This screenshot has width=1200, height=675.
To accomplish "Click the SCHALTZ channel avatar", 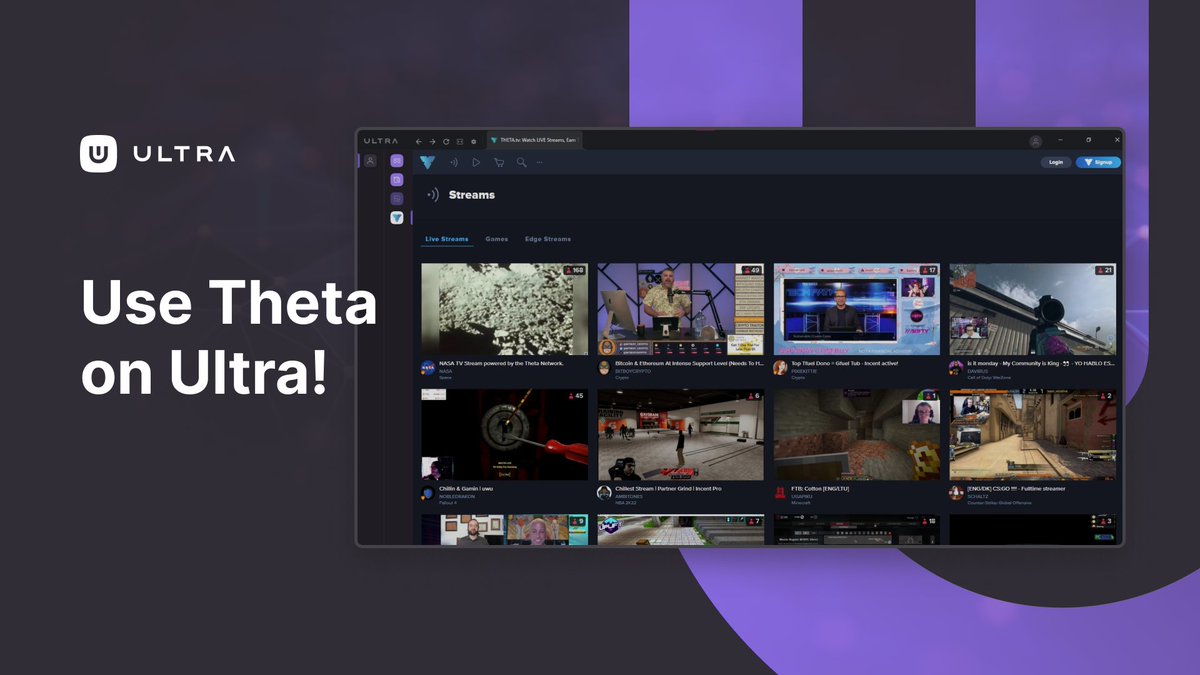I will click(x=956, y=493).
